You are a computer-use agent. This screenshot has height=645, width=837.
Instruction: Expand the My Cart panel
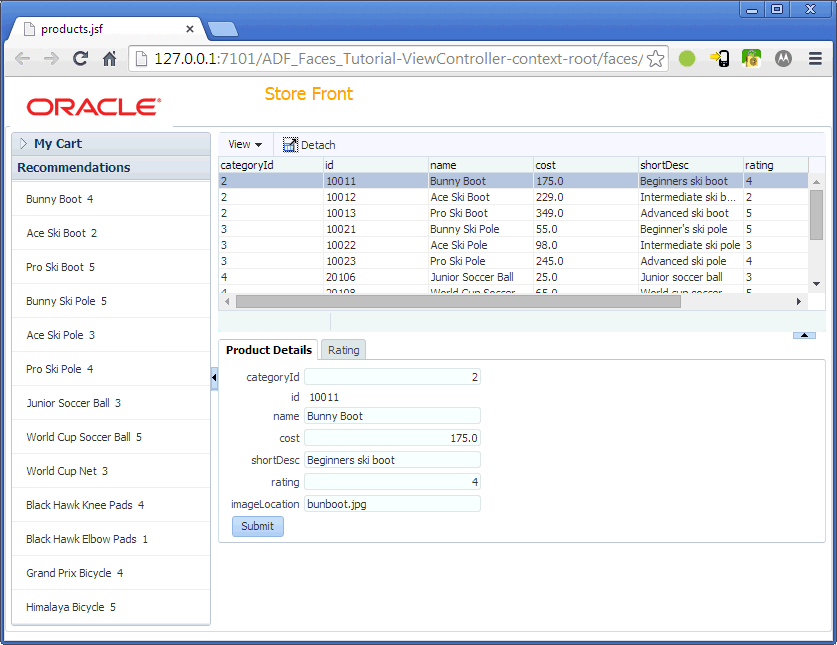[23, 144]
